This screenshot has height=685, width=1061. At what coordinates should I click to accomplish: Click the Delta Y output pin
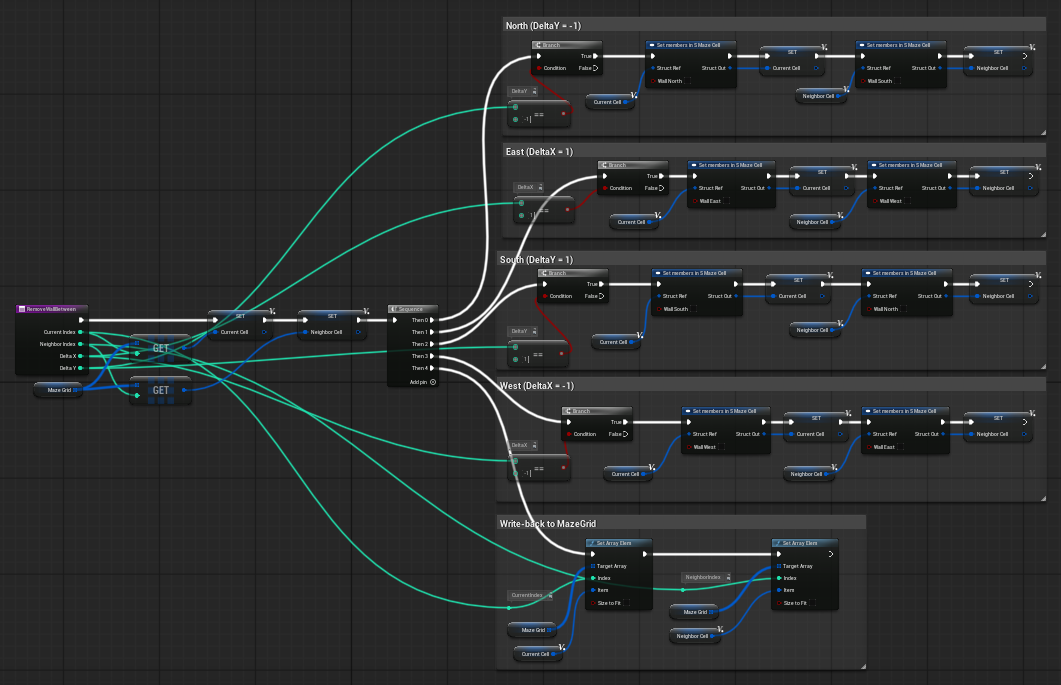pyautogui.click(x=81, y=368)
